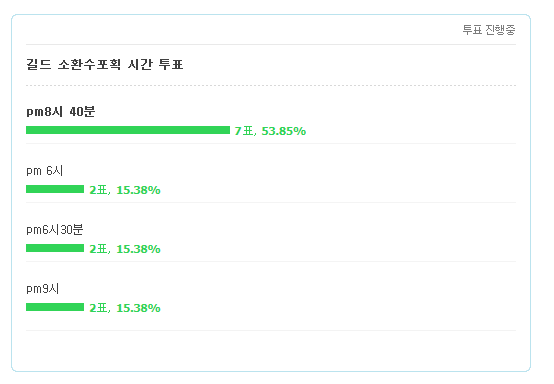Click the green bar under pm6시30분
Viewport: 554px width, 384px height.
click(x=55, y=248)
